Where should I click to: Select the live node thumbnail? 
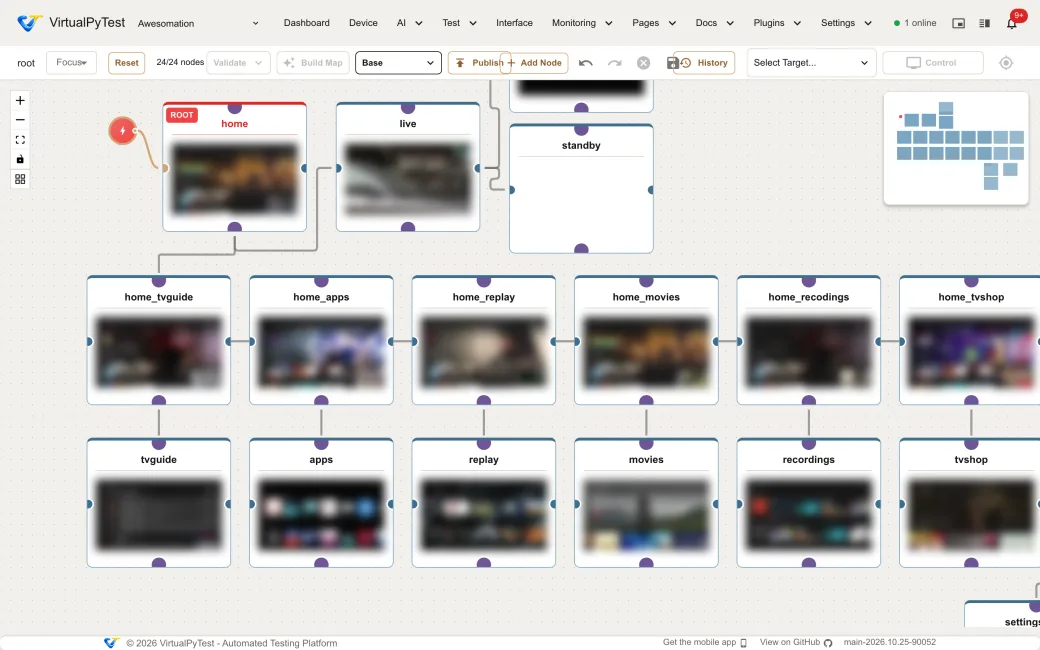pyautogui.click(x=408, y=179)
